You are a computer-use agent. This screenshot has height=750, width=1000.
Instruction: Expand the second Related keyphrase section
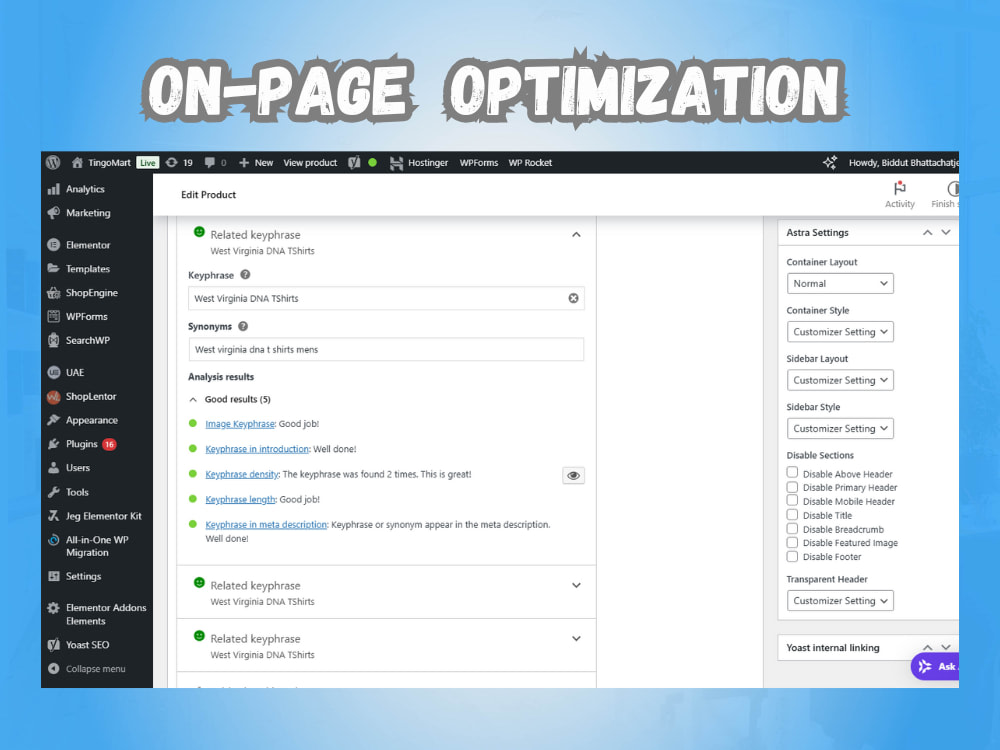tap(577, 585)
